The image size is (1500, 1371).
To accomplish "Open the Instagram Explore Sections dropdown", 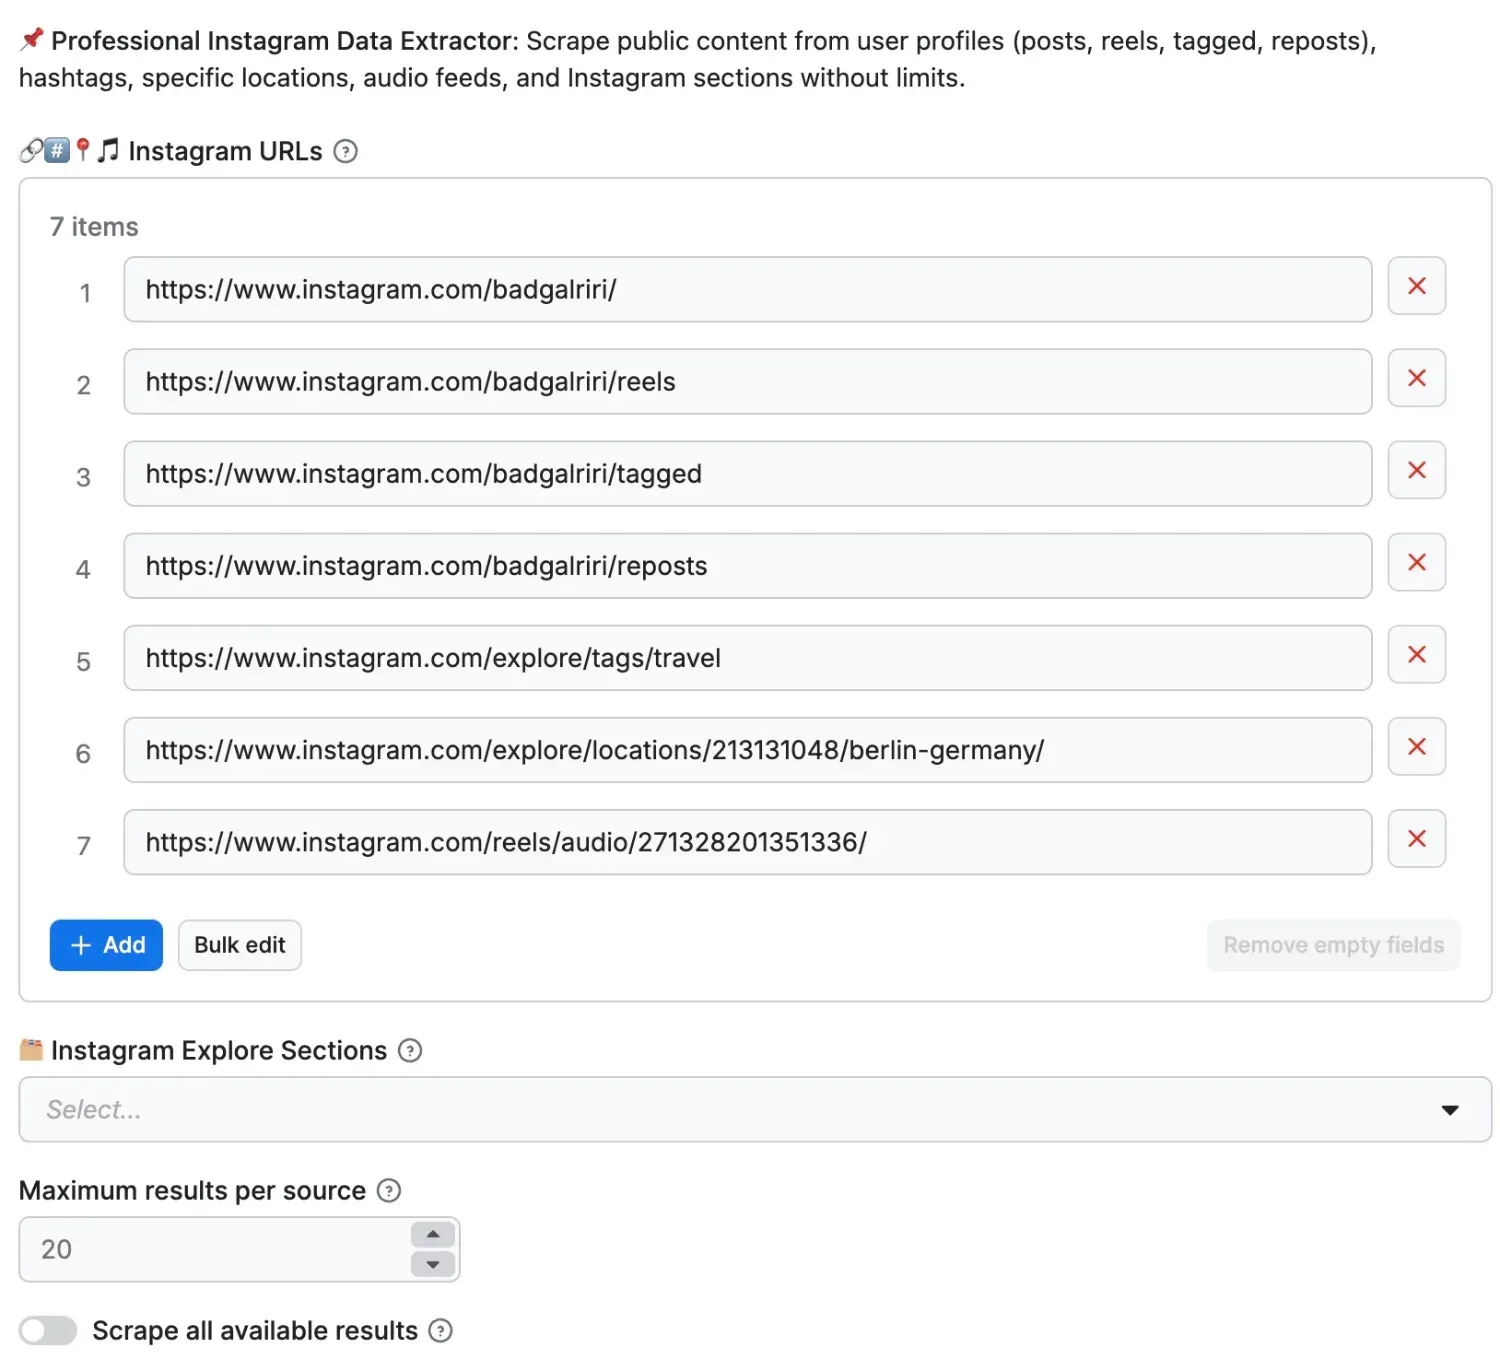I will click(755, 1109).
